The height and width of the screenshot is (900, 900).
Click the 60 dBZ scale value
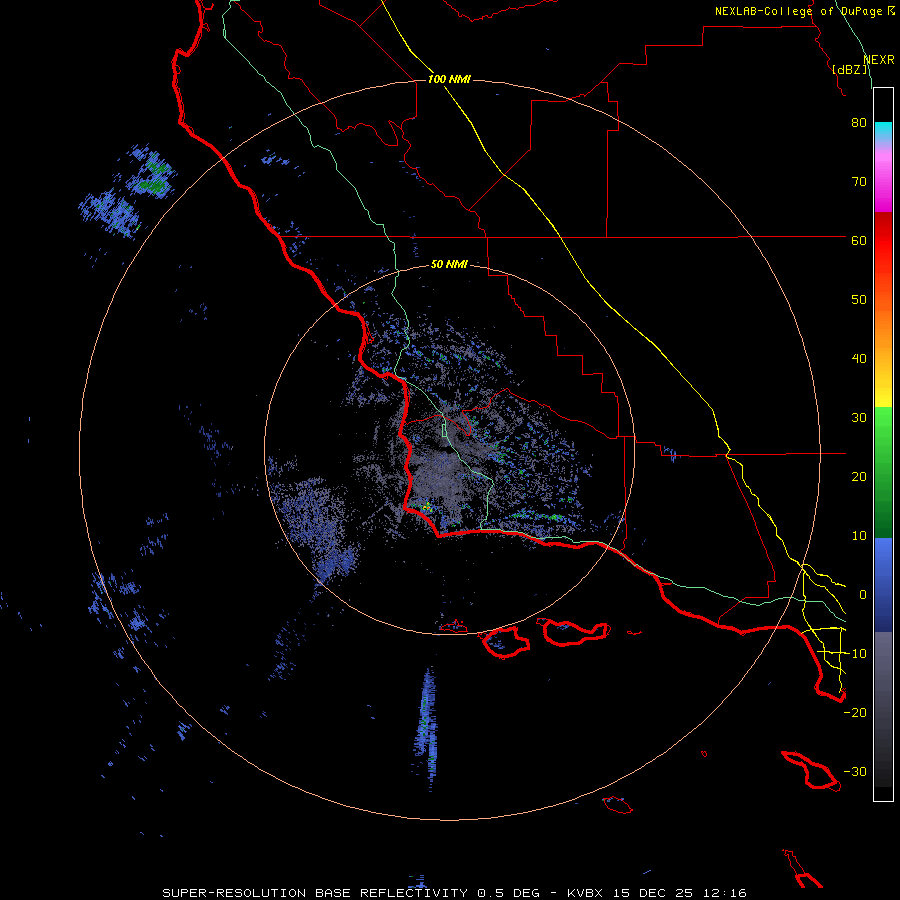(859, 240)
